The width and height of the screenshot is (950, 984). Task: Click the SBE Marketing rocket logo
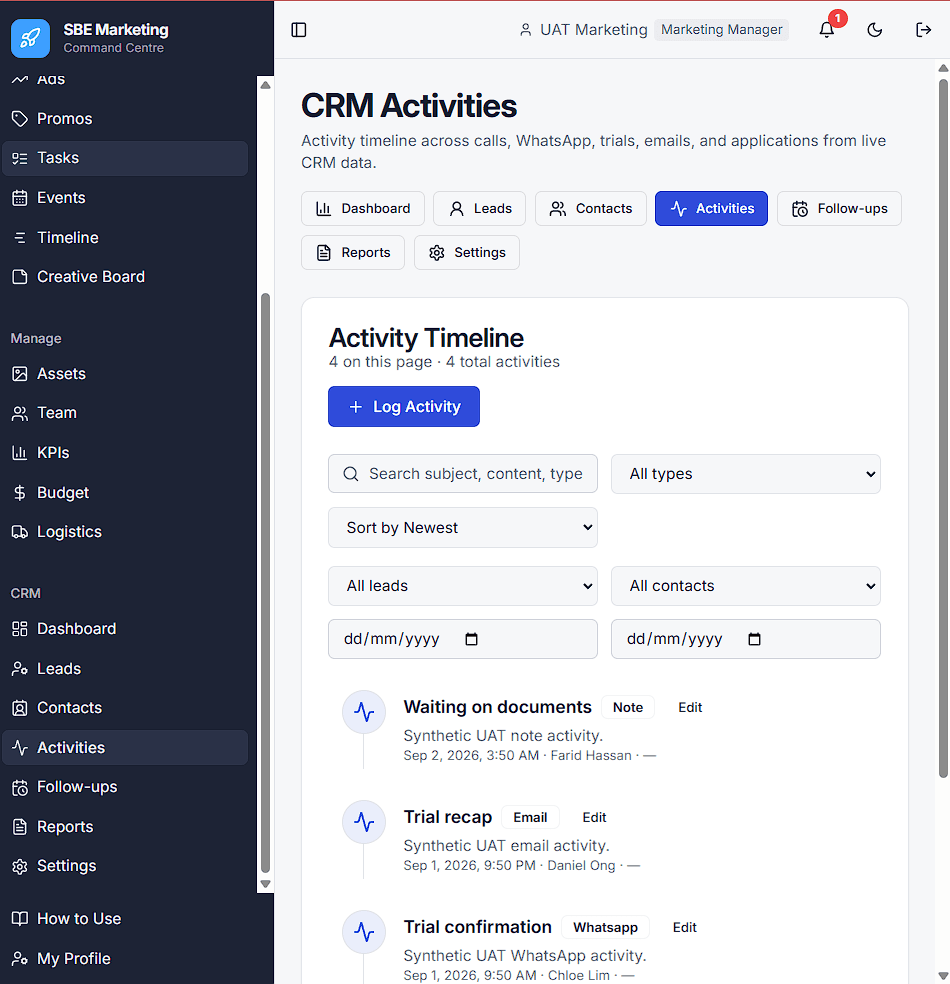tap(30, 38)
